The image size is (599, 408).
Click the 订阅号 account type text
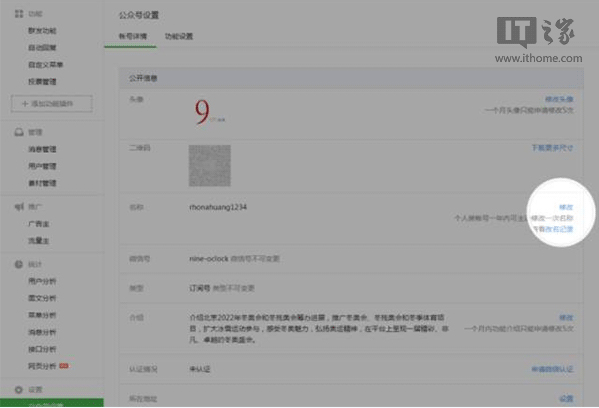[200, 288]
